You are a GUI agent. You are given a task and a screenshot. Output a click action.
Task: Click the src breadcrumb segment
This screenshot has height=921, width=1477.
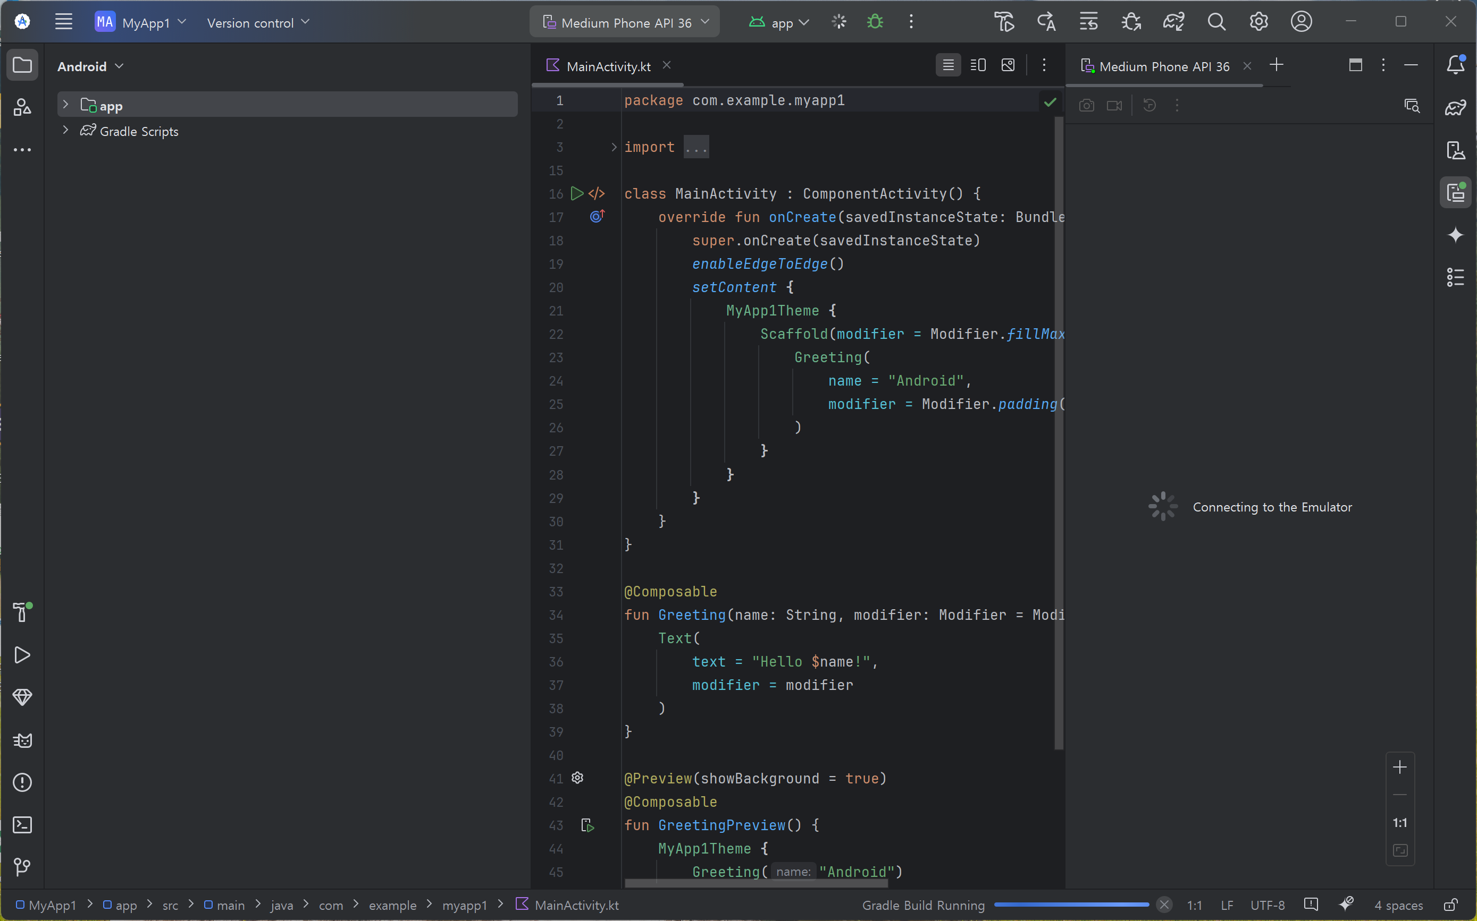(x=170, y=905)
